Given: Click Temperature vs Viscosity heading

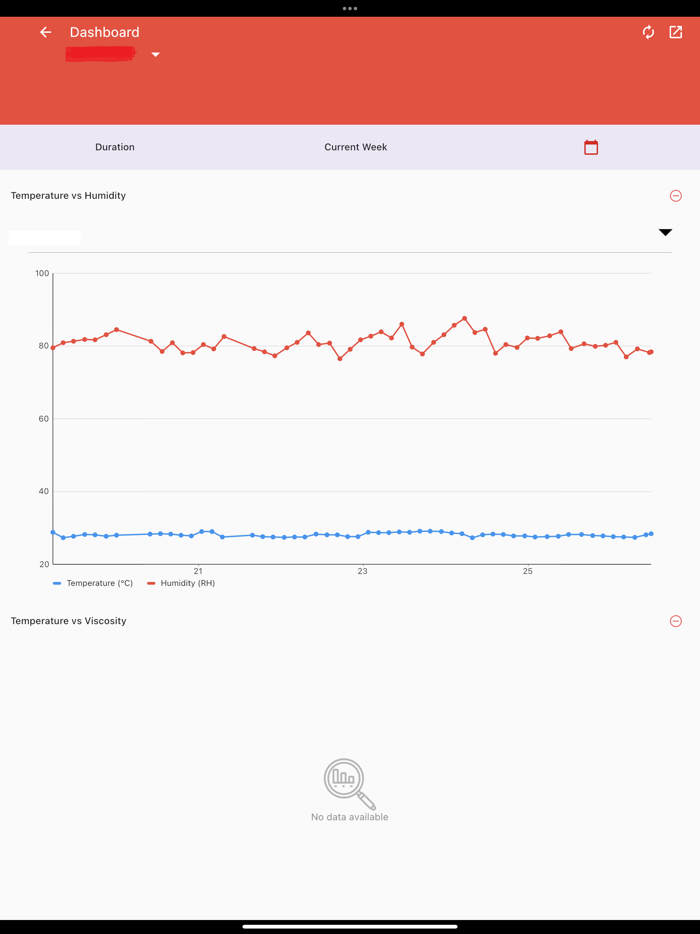Looking at the screenshot, I should click(x=69, y=621).
